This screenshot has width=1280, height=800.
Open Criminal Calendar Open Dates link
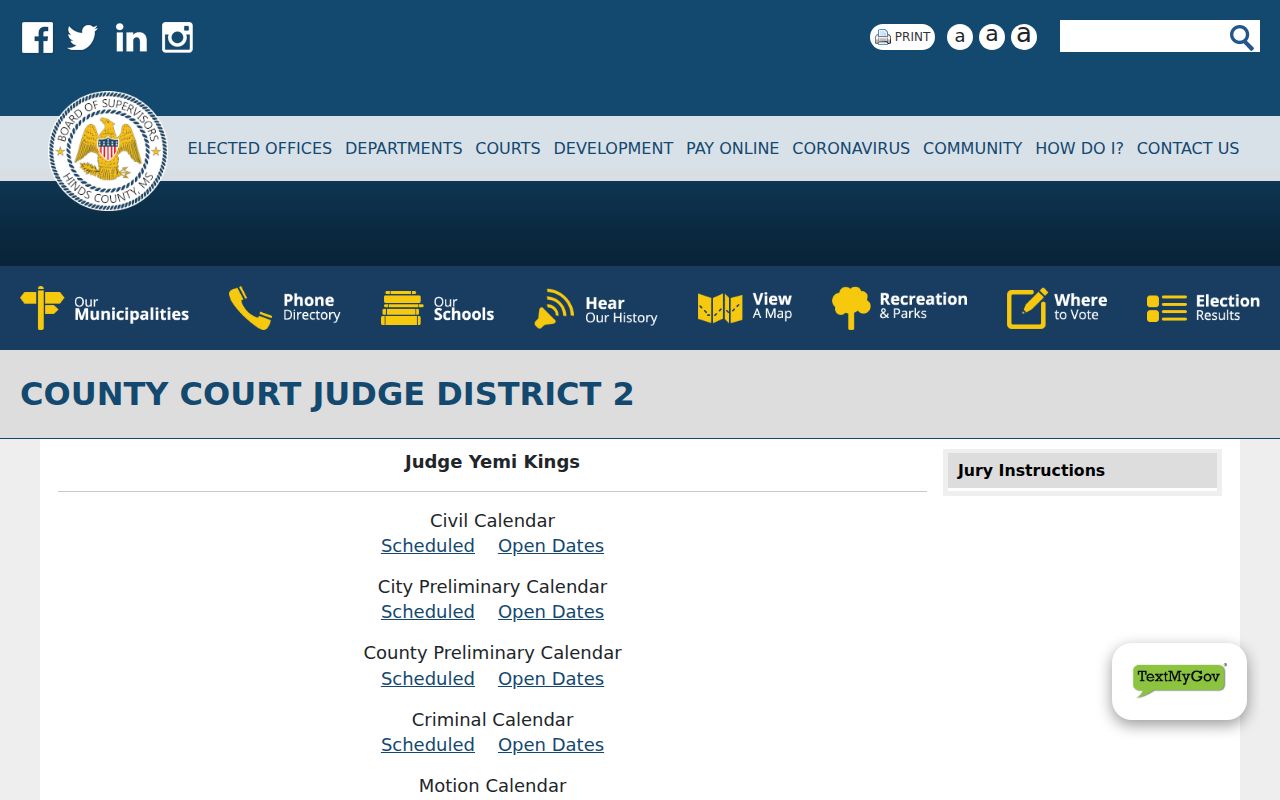[551, 745]
